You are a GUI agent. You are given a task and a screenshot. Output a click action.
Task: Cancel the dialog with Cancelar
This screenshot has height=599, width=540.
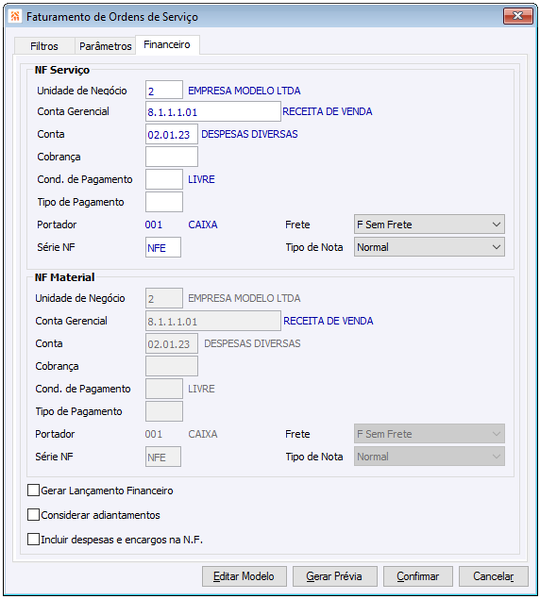(493, 576)
